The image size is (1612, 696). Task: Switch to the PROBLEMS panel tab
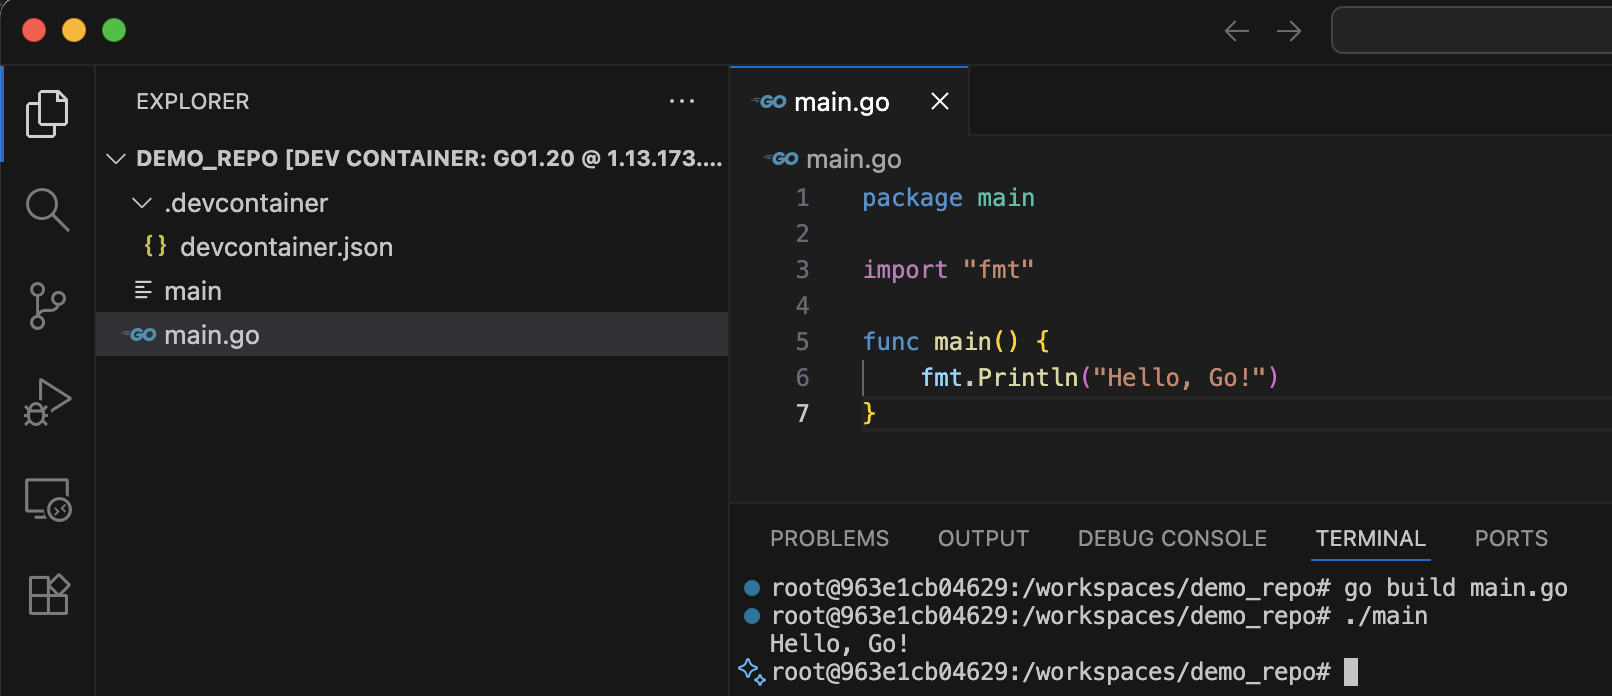click(x=829, y=539)
